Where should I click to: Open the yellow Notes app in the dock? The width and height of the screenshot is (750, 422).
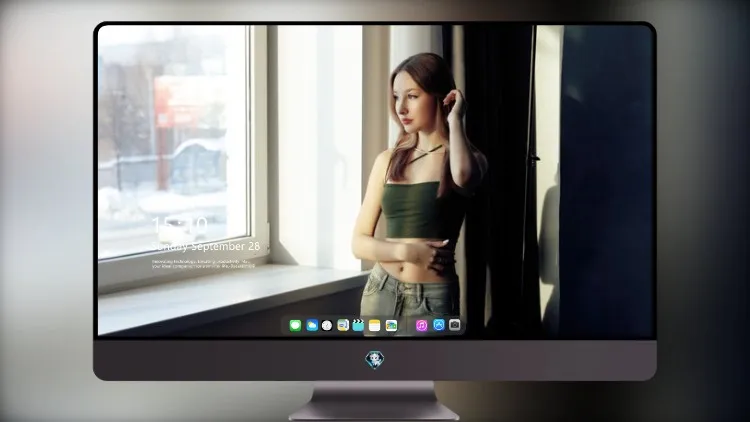pyautogui.click(x=375, y=326)
